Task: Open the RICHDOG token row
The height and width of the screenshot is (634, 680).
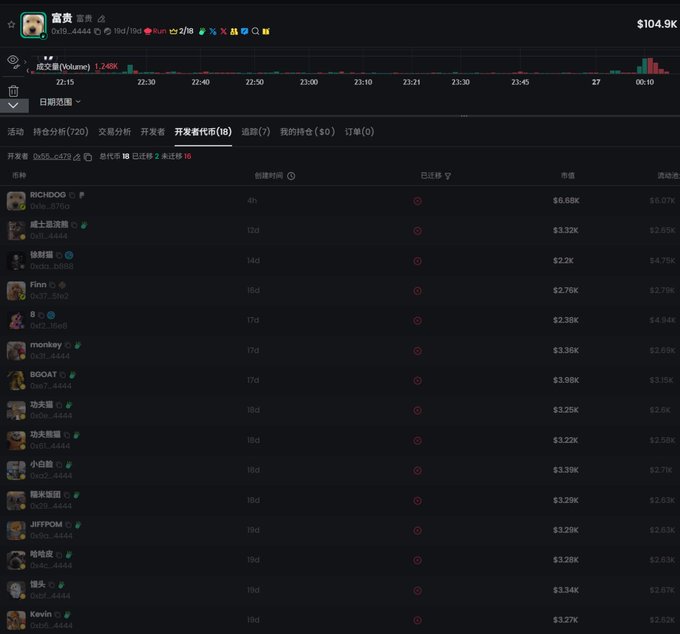Action: tap(340, 201)
